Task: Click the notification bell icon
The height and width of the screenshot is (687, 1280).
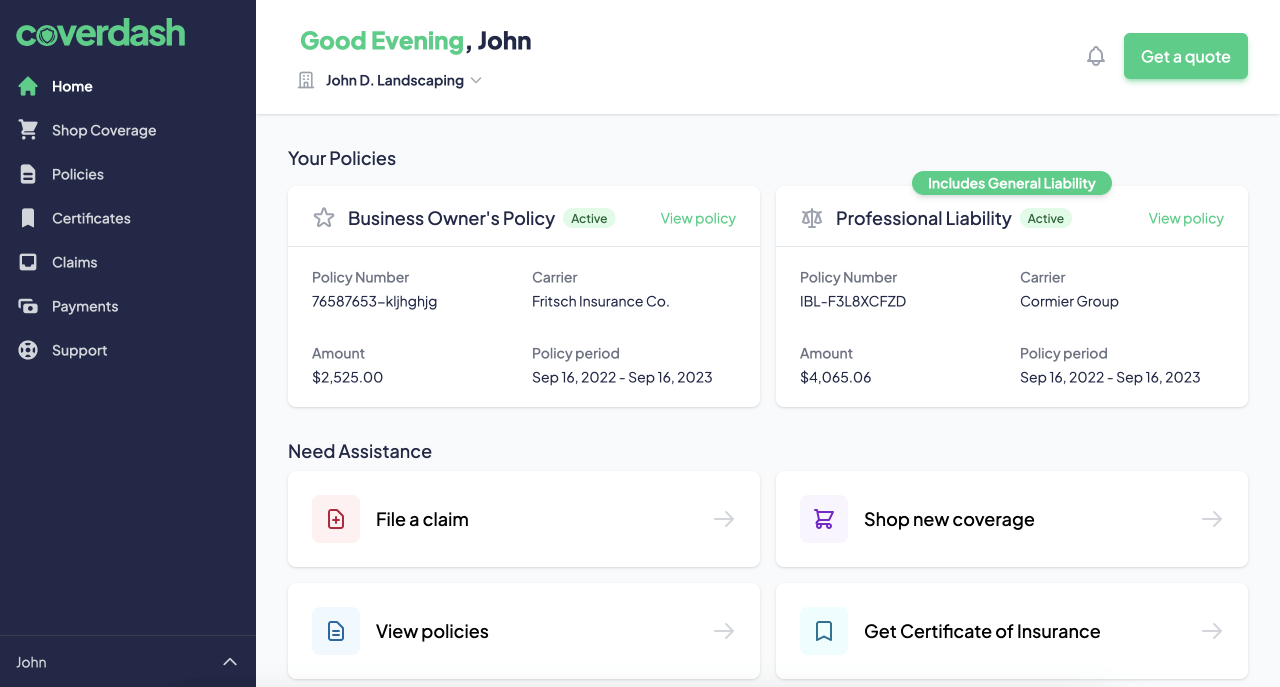Action: click(1096, 56)
